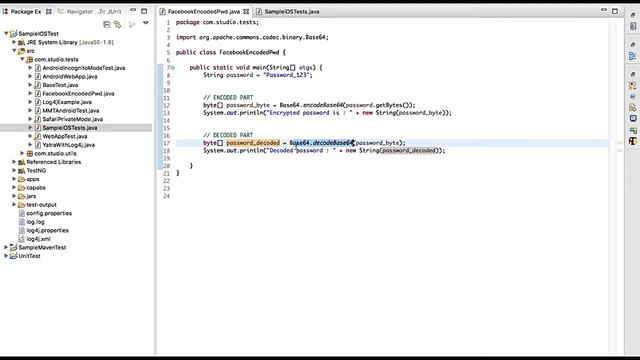The height and width of the screenshot is (360, 640).
Task: Collapse the SampleIOSTest project node
Action: tap(6, 33)
